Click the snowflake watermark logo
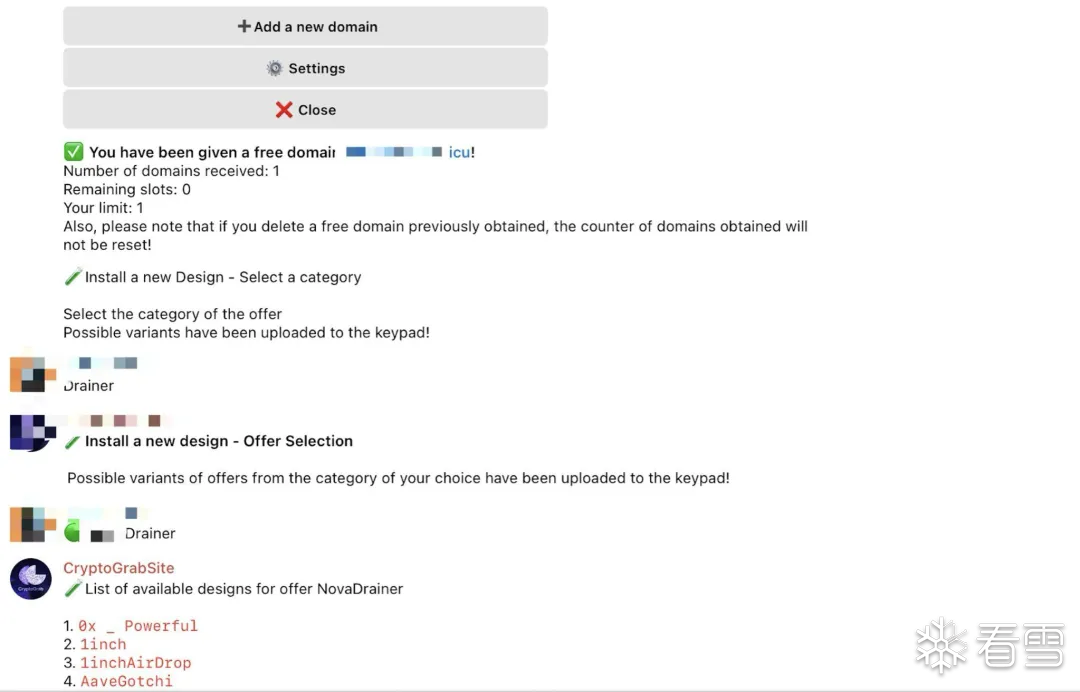The height and width of the screenshot is (692, 1080). click(941, 645)
